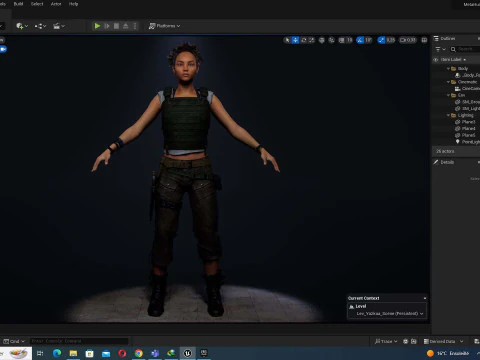
Task: Open the Help menu
Action: pyautogui.click(x=73, y=4)
